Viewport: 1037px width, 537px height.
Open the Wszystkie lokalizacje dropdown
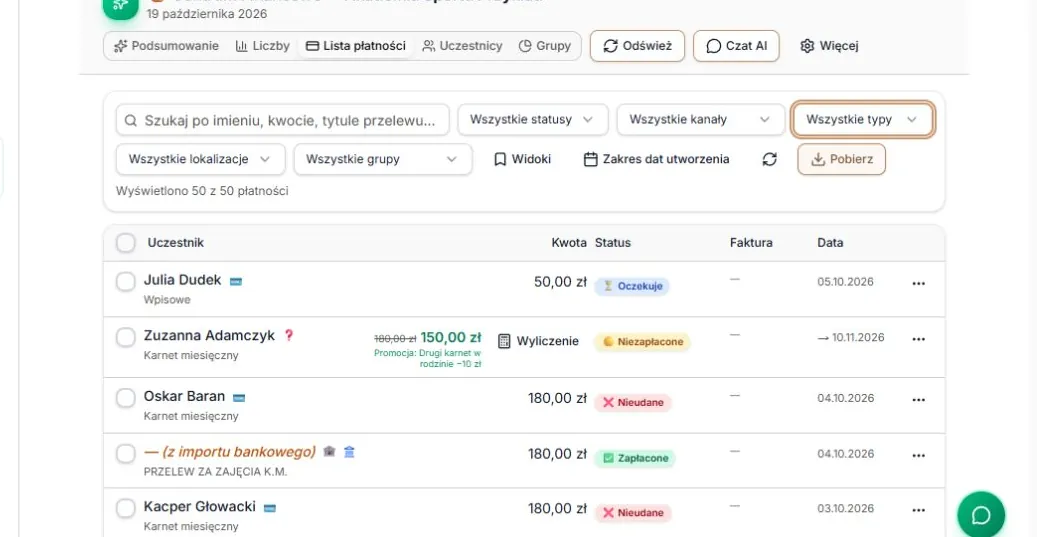click(200, 159)
